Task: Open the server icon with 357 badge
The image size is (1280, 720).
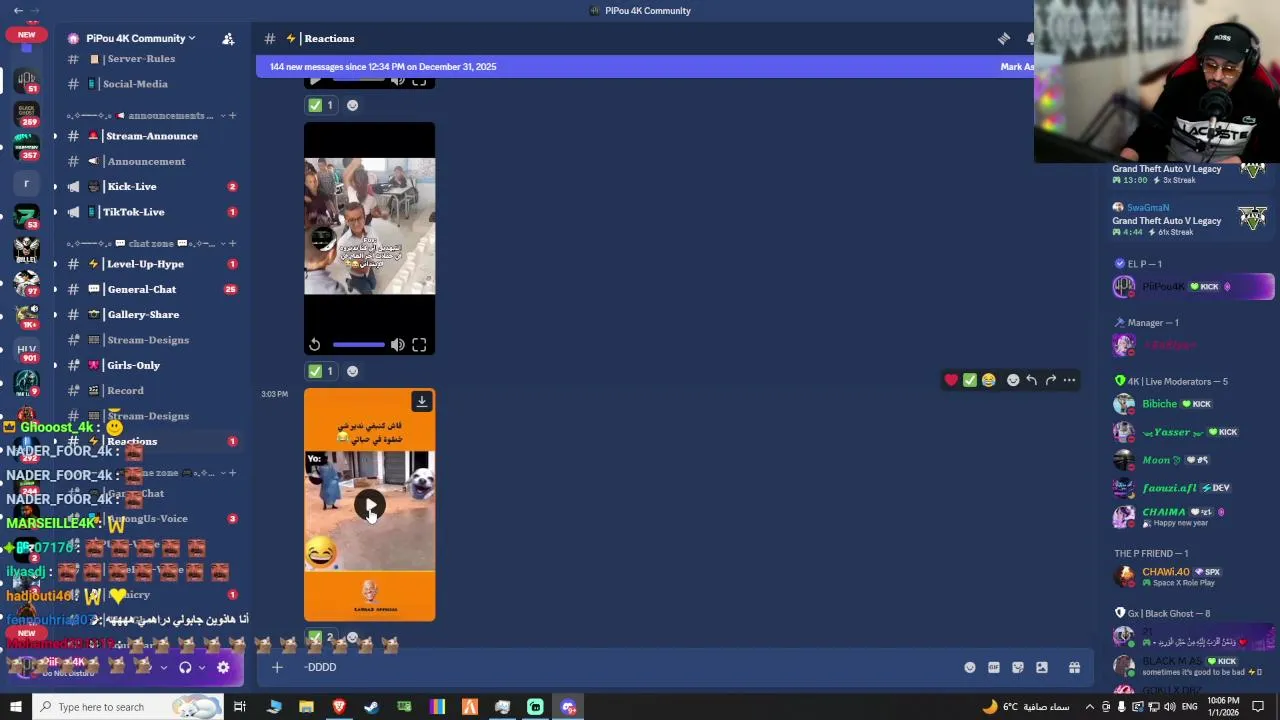Action: pyautogui.click(x=27, y=147)
